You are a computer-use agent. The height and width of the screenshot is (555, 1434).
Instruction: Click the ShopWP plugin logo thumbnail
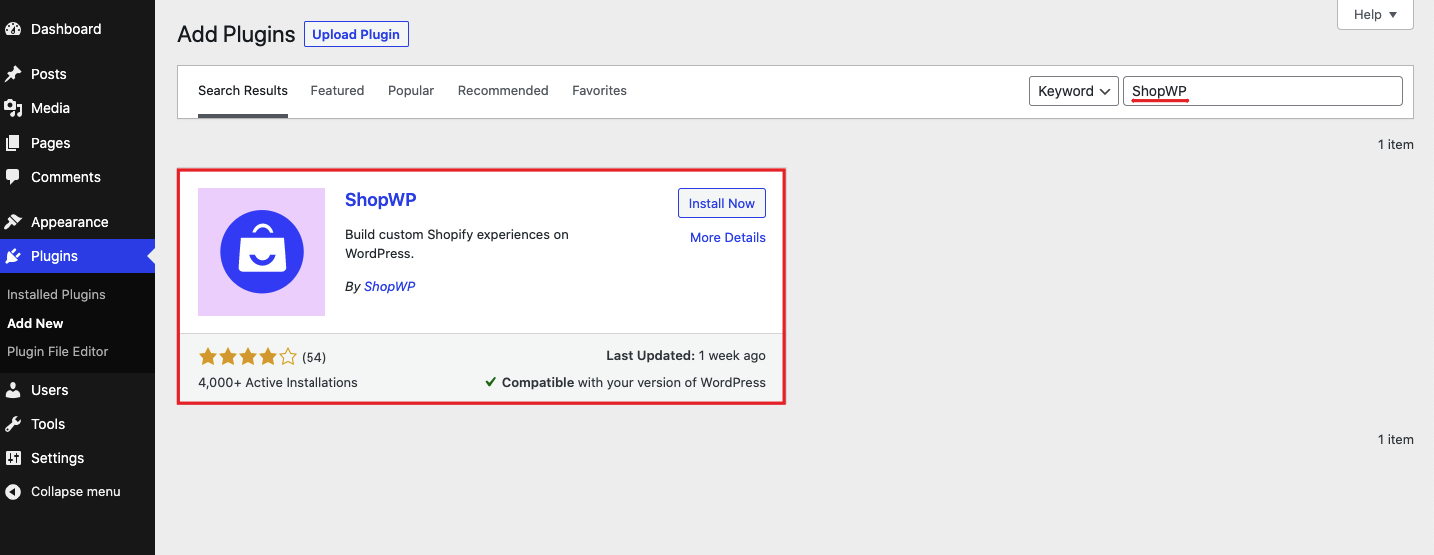[261, 252]
